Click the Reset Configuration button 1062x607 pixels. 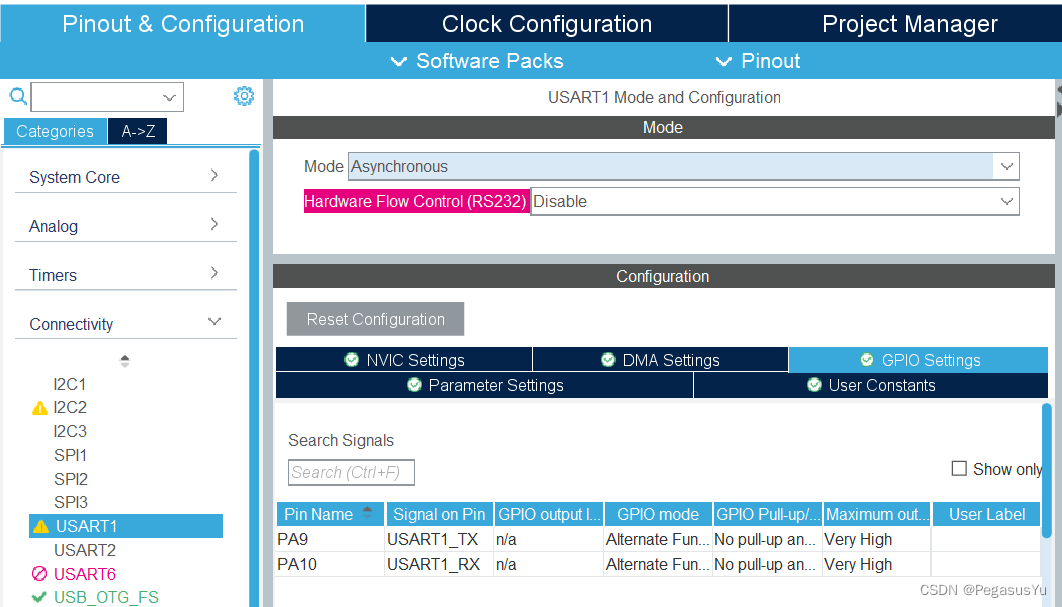pos(375,319)
